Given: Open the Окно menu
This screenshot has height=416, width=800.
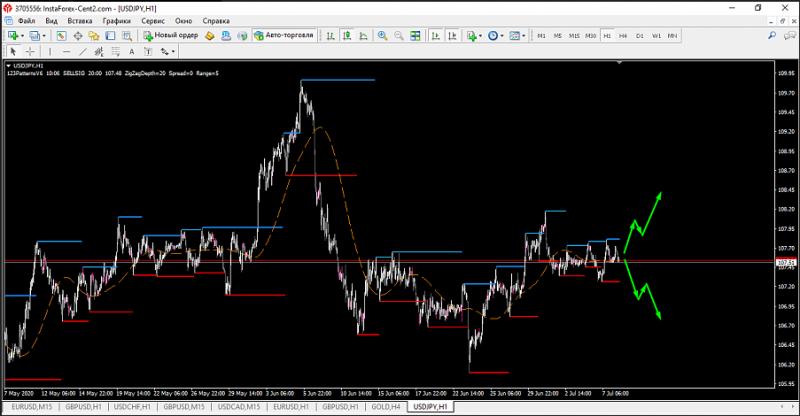Looking at the screenshot, I should pyautogui.click(x=183, y=21).
